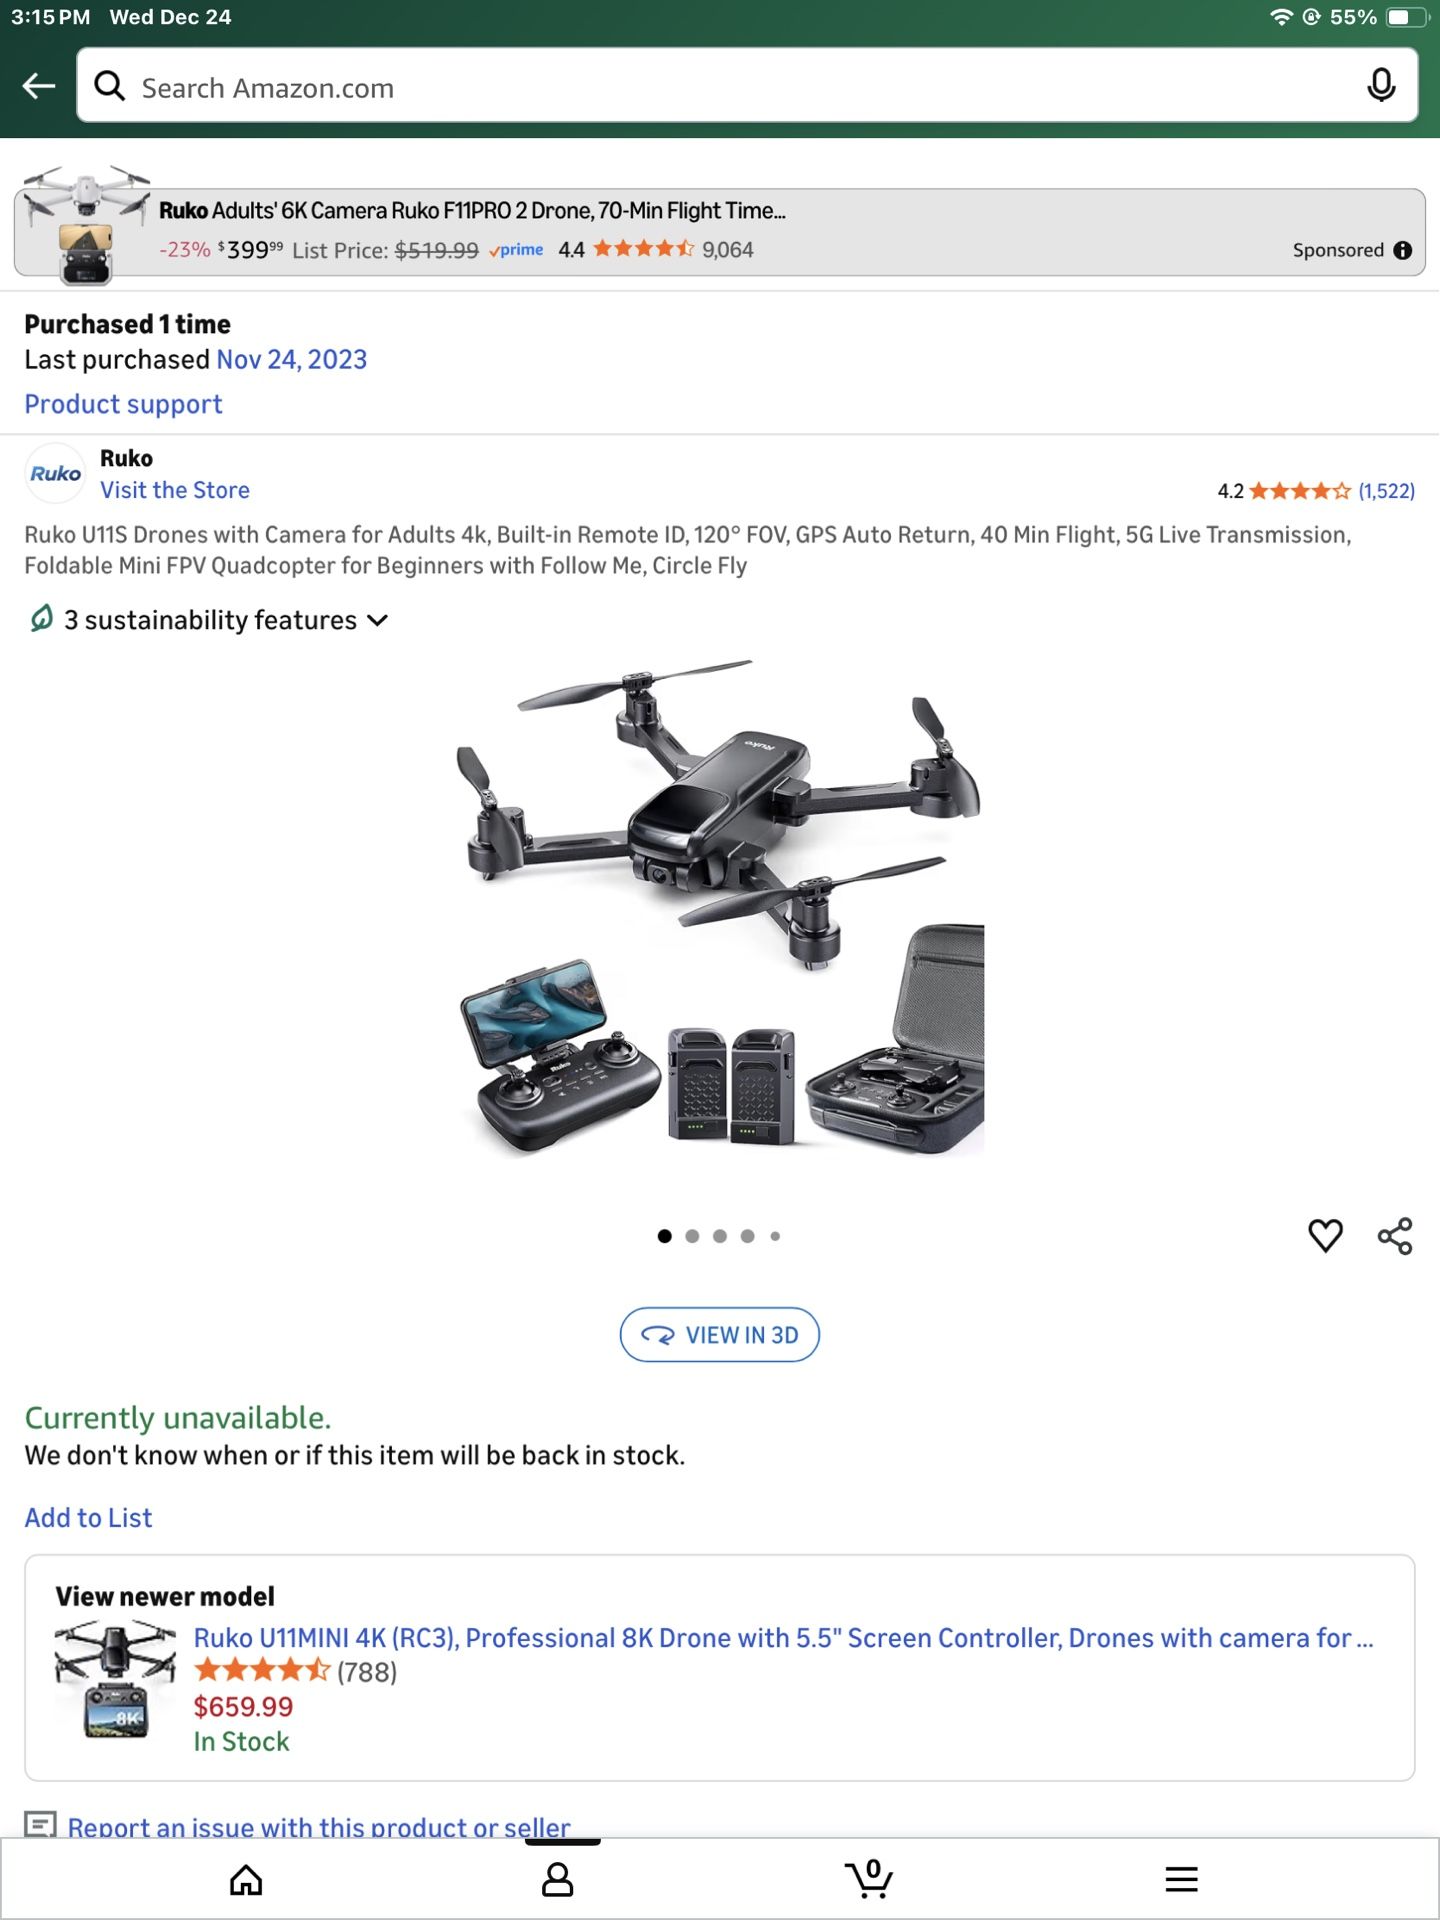This screenshot has width=1440, height=1920.
Task: Open the hamburger menu tab
Action: tap(1181, 1880)
